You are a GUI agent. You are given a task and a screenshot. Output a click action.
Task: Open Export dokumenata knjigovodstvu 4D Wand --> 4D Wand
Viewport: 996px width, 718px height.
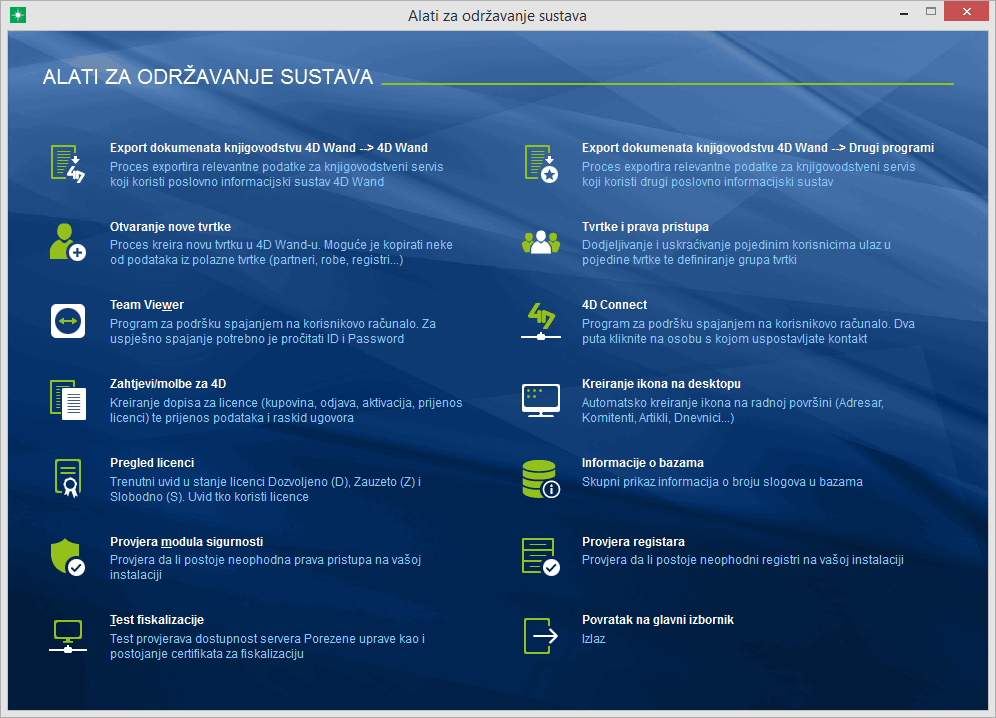pyautogui.click(x=269, y=147)
